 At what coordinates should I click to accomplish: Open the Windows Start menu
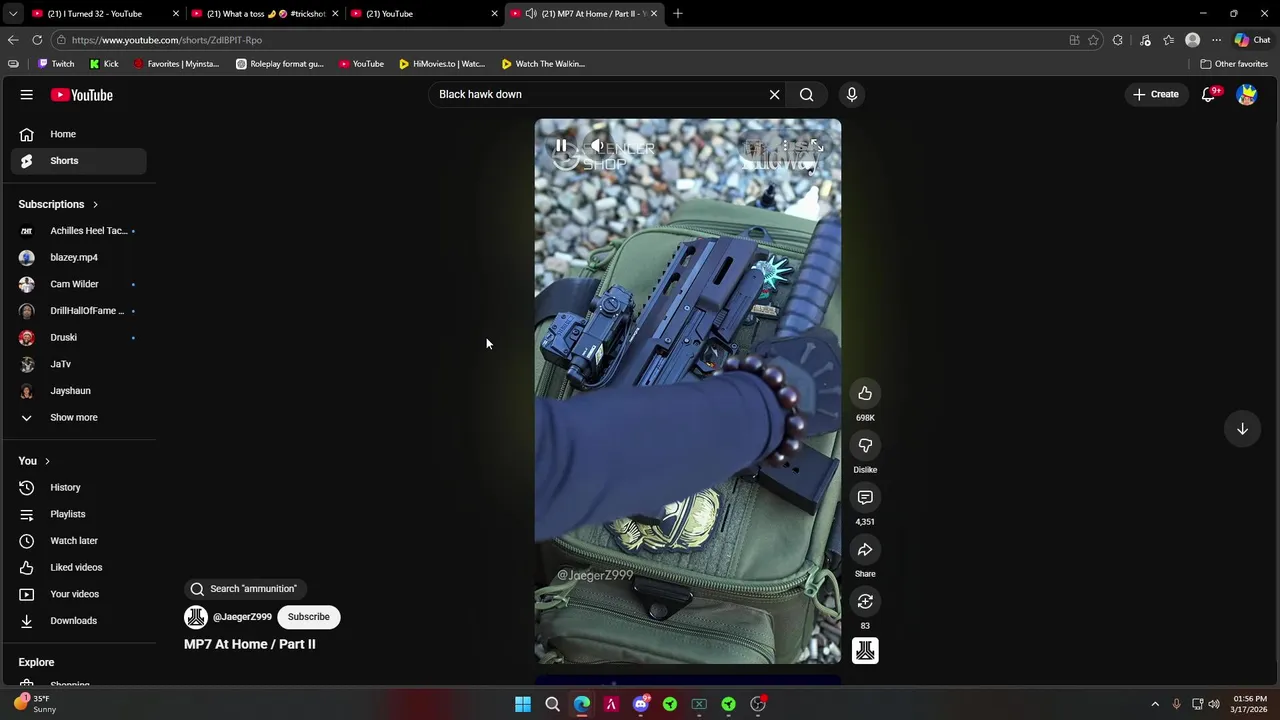[522, 704]
